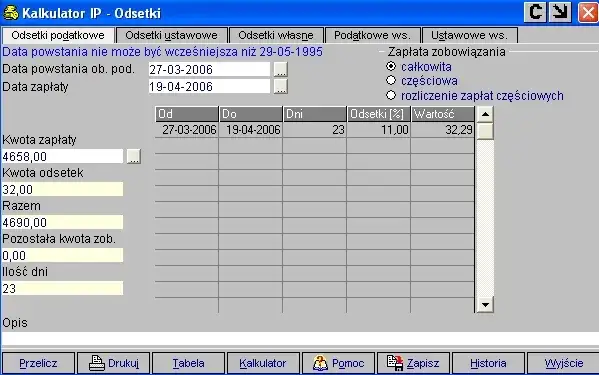
Task: Click the Od column header
Action: 186,114
